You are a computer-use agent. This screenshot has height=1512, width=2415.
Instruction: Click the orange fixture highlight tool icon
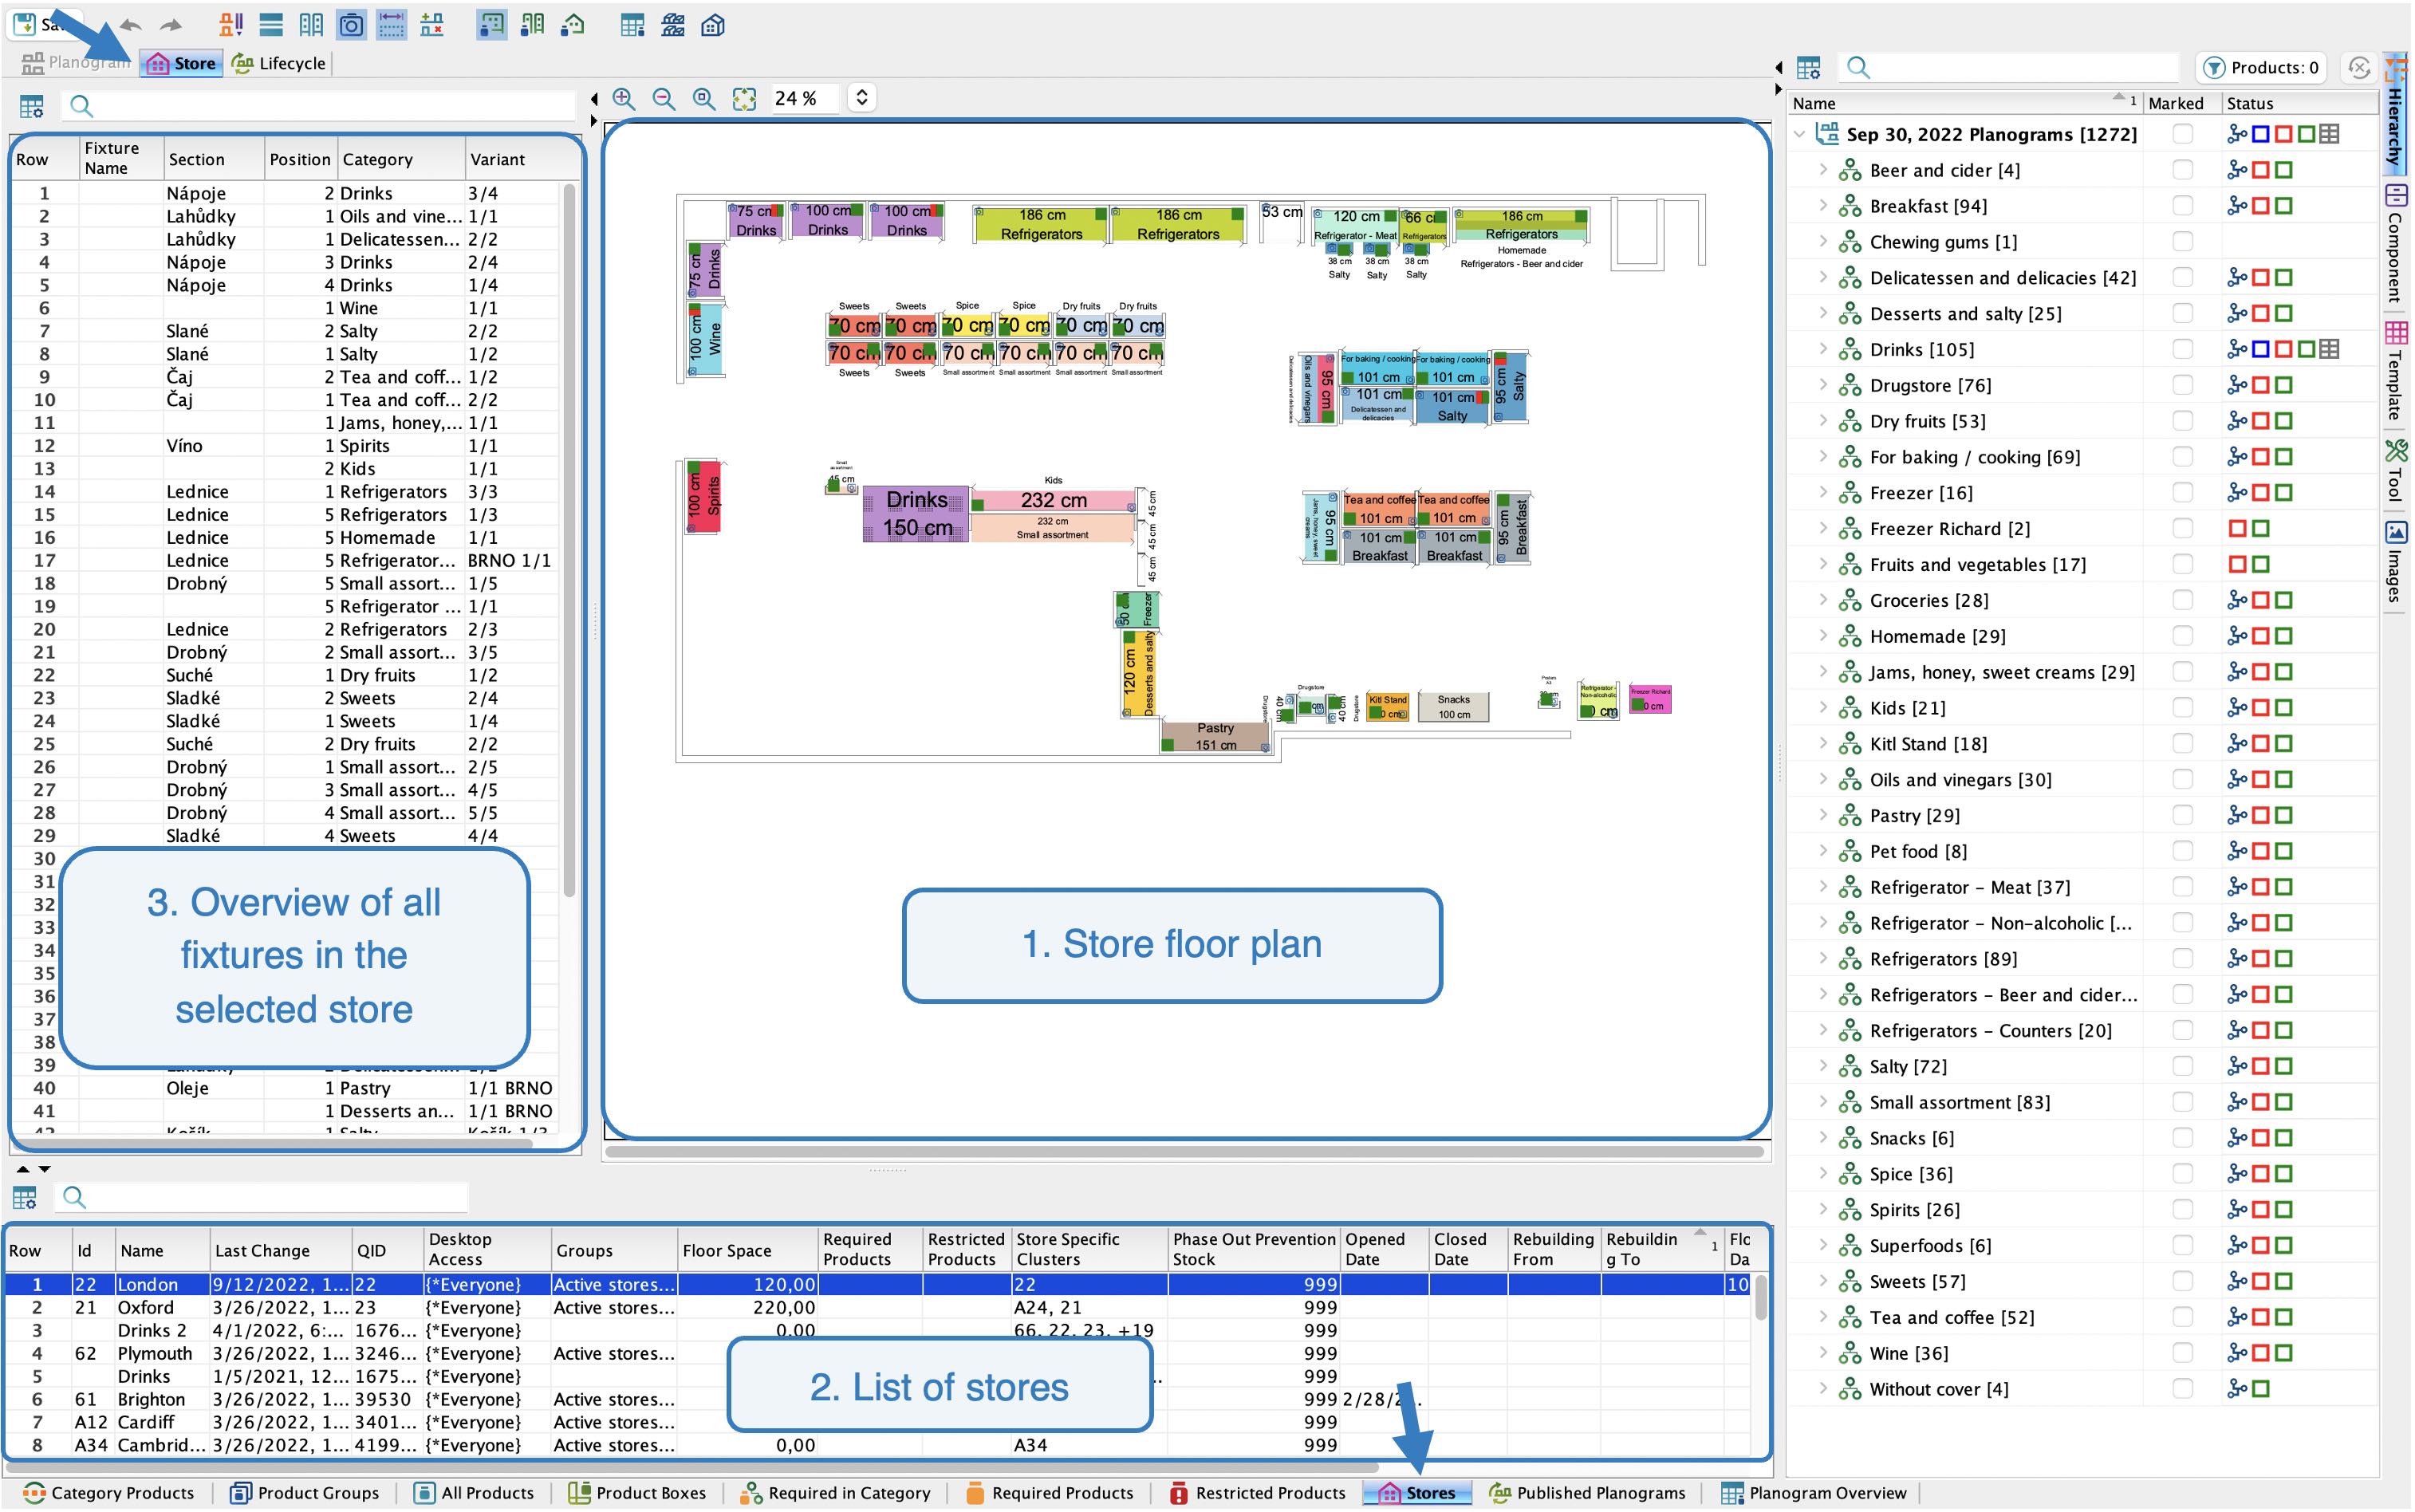coord(231,25)
